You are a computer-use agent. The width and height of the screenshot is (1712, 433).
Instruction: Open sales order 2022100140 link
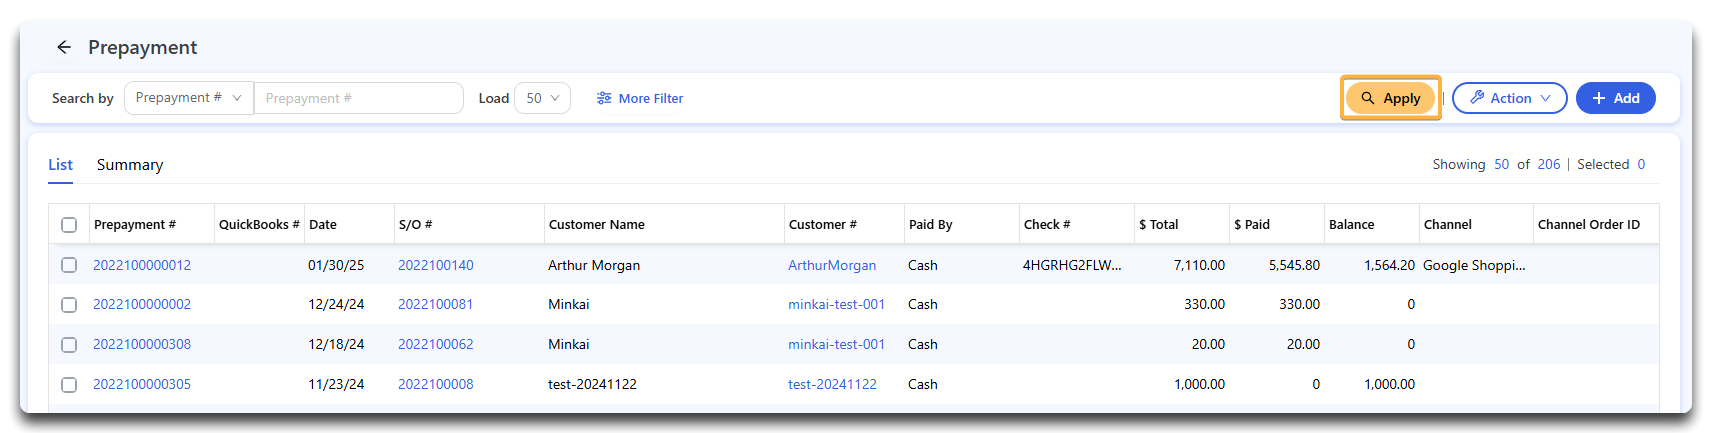coord(436,265)
